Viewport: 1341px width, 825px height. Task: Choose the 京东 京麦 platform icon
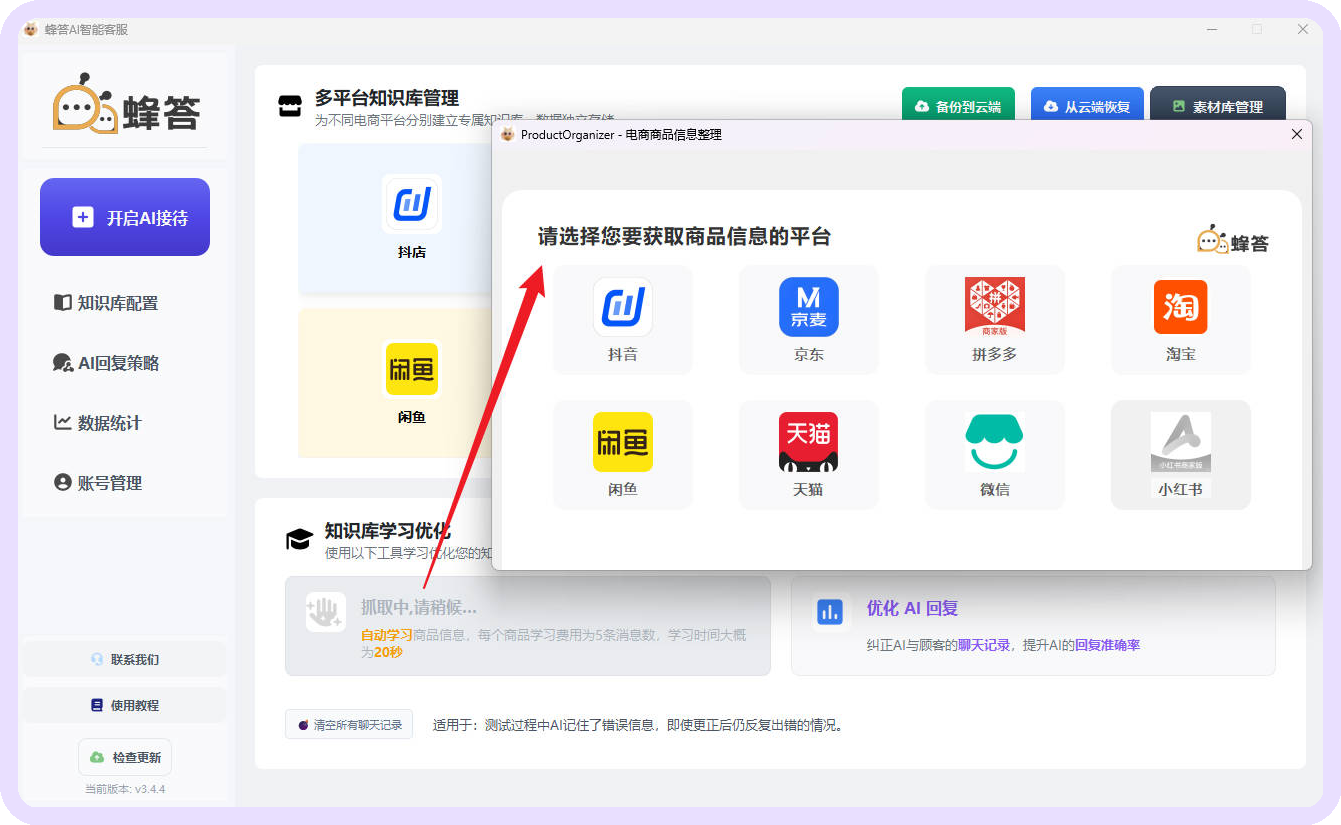point(808,308)
